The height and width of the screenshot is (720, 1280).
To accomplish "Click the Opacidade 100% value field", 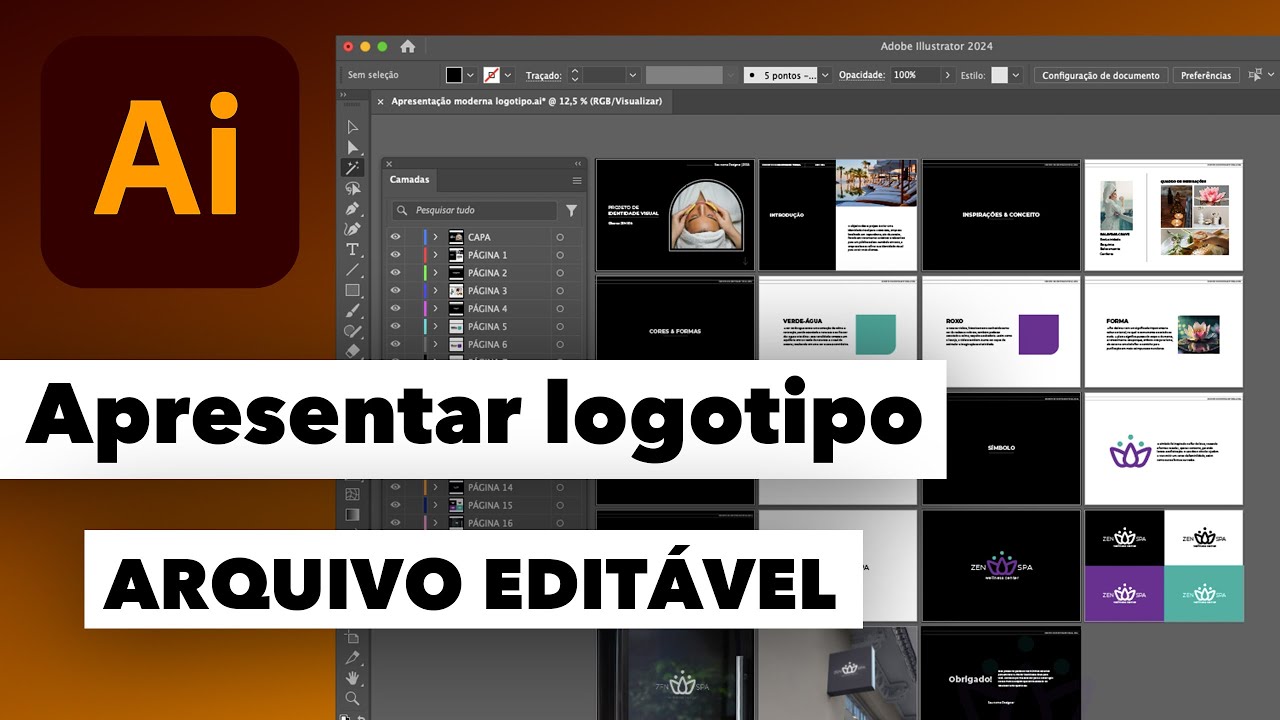I will (x=915, y=75).
